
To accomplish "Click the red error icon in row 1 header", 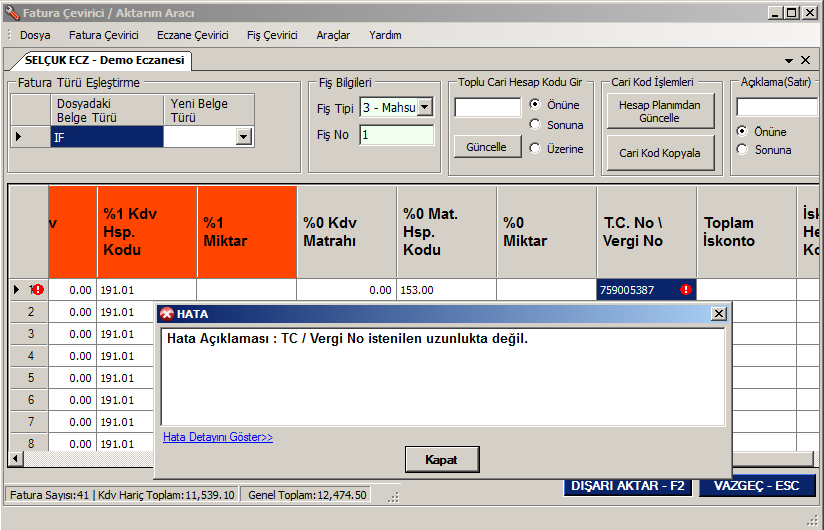I will tap(38, 290).
